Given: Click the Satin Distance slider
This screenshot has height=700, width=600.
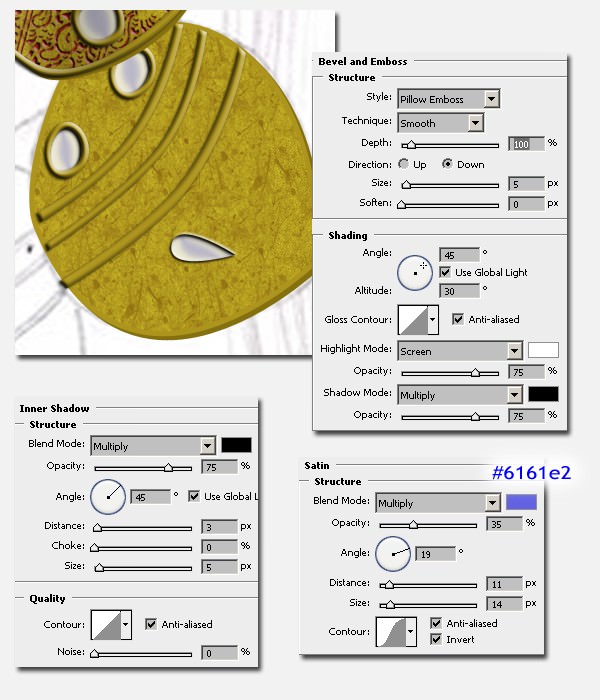Looking at the screenshot, I should pos(428,585).
